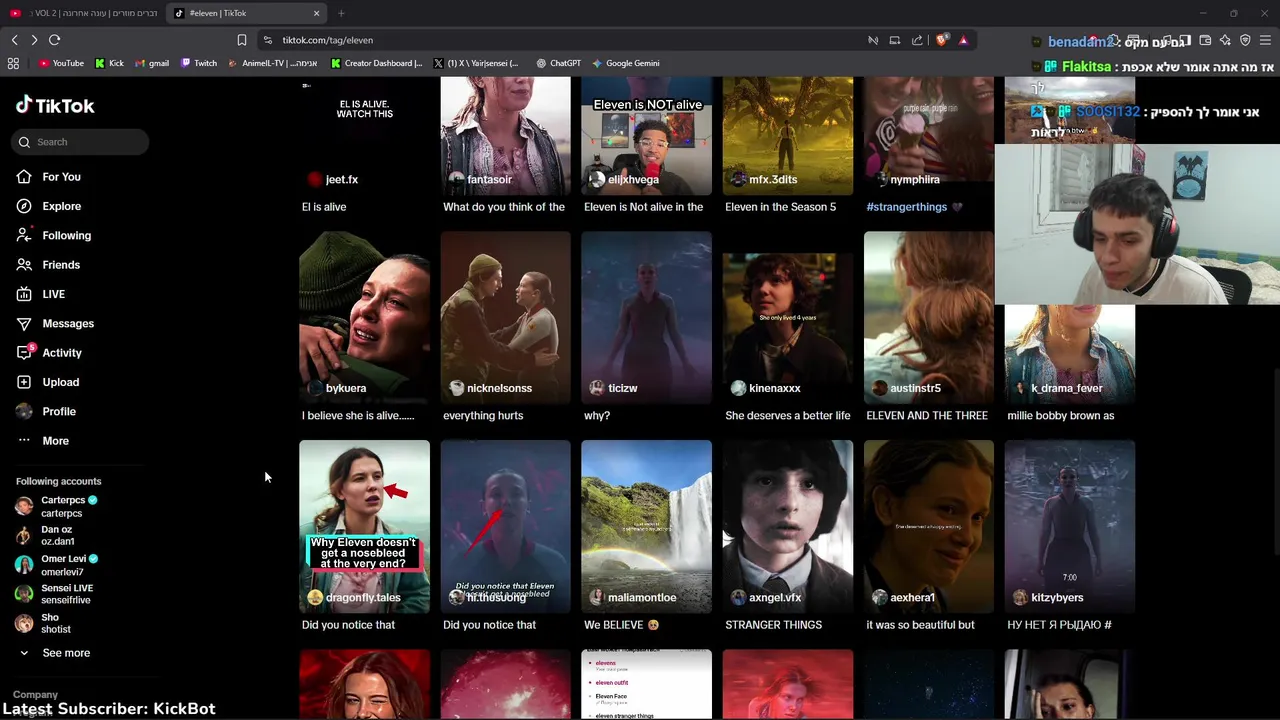Reload the page
The width and height of the screenshot is (1280, 720).
pyautogui.click(x=55, y=40)
